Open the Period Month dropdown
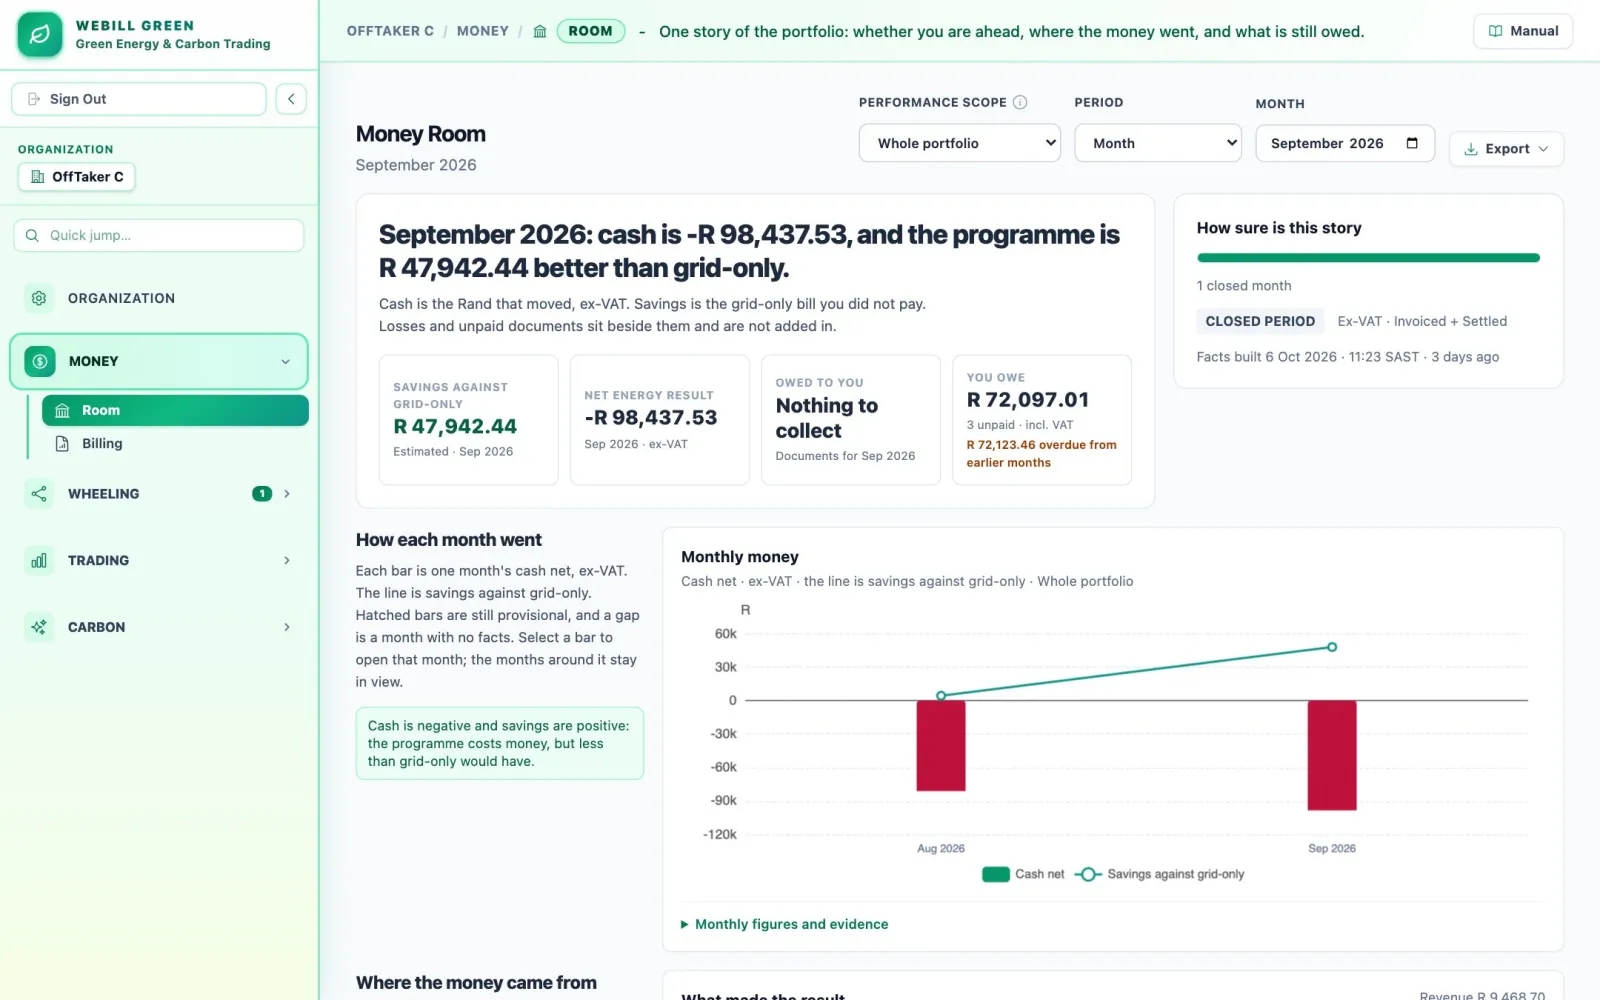 pyautogui.click(x=1157, y=143)
